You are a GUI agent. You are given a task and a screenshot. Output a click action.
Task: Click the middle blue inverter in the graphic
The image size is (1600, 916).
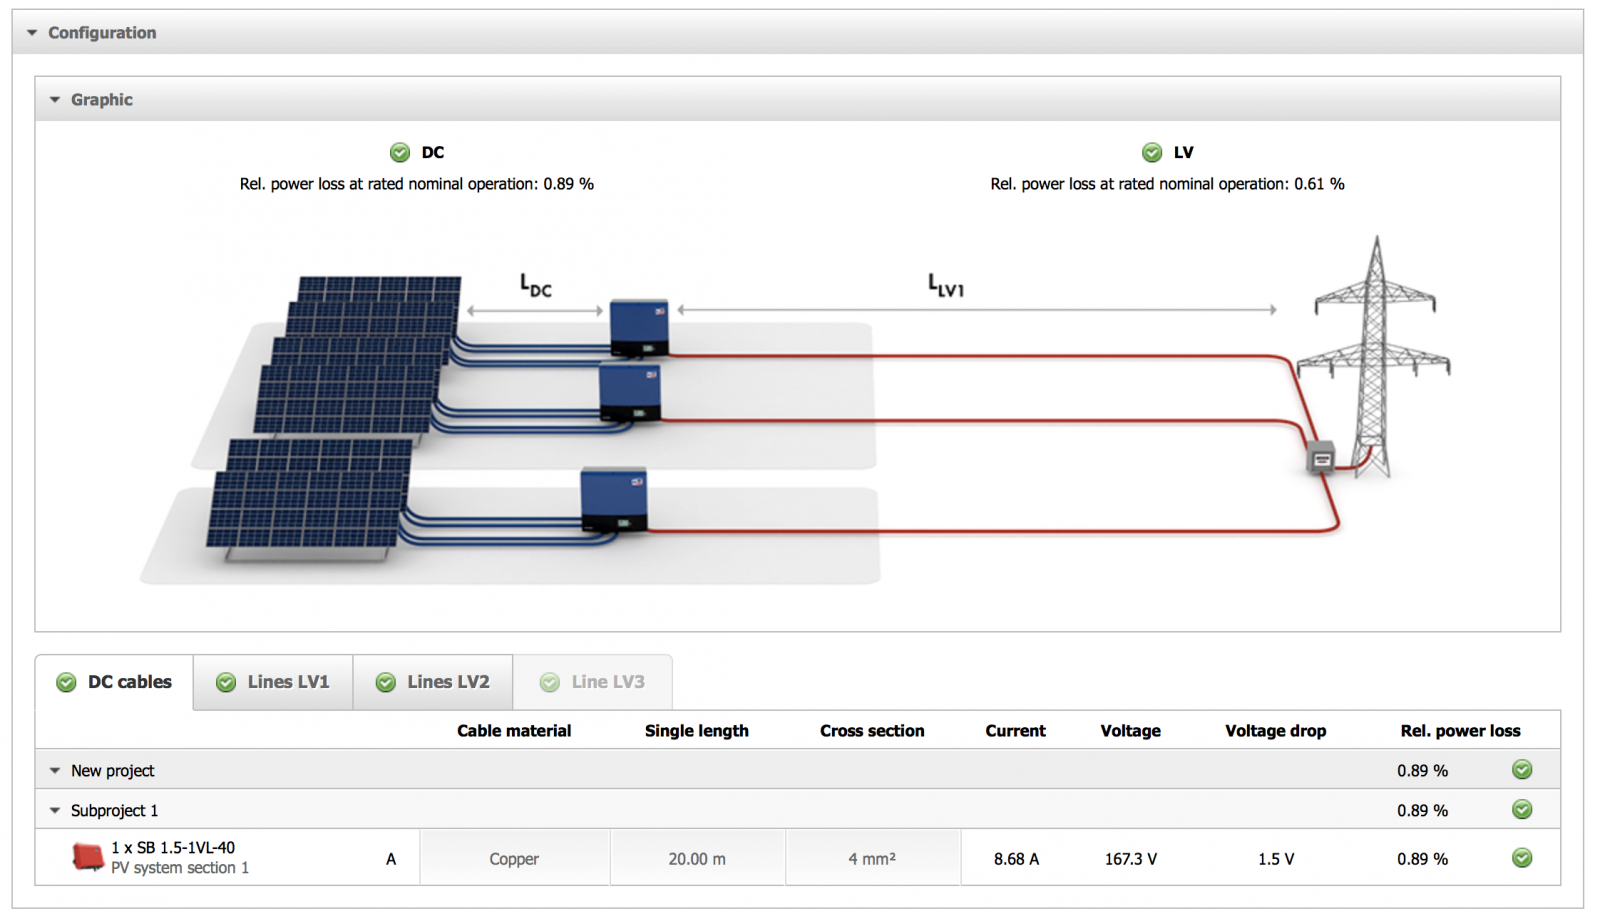tap(629, 393)
